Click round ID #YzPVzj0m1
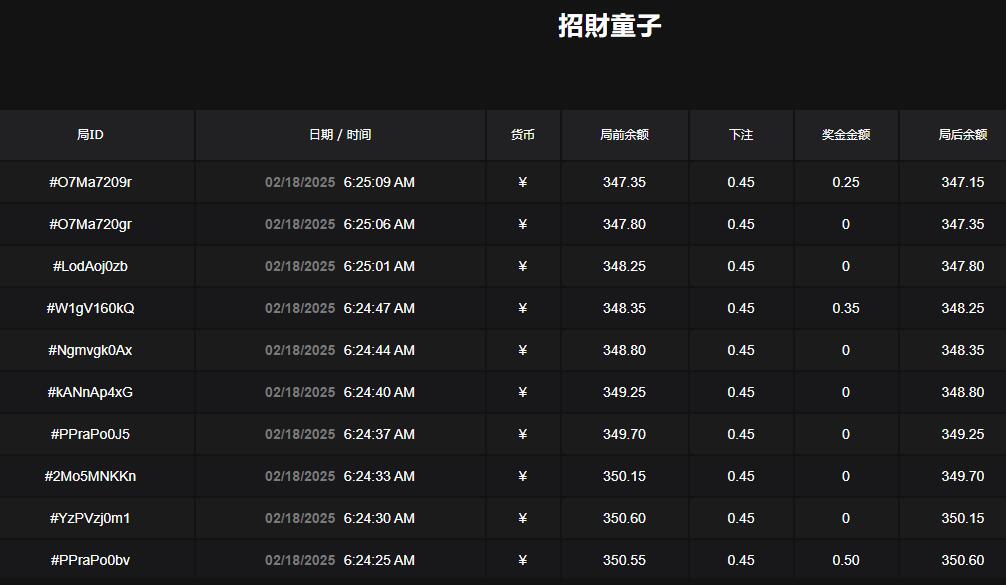 click(x=90, y=518)
